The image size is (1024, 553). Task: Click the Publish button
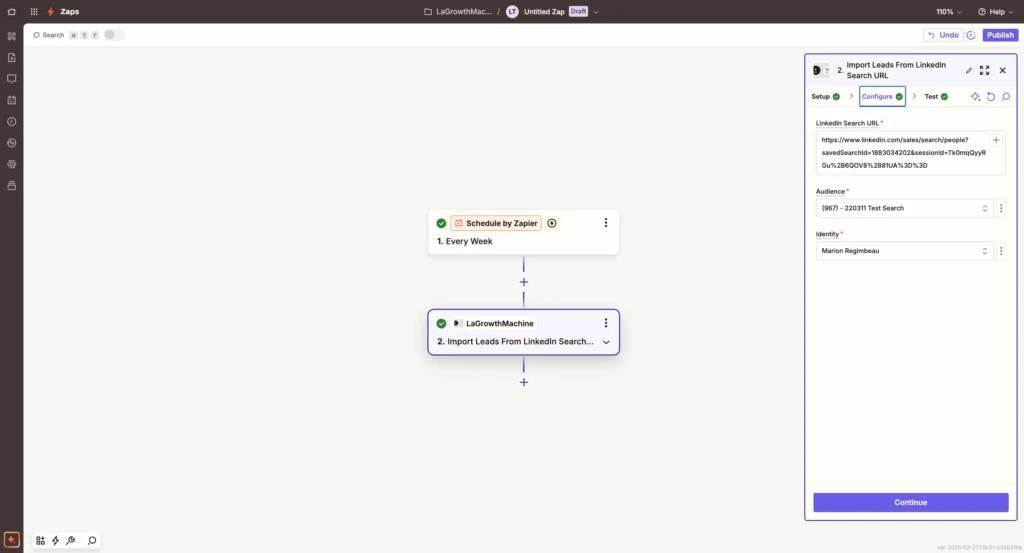click(x=1000, y=35)
